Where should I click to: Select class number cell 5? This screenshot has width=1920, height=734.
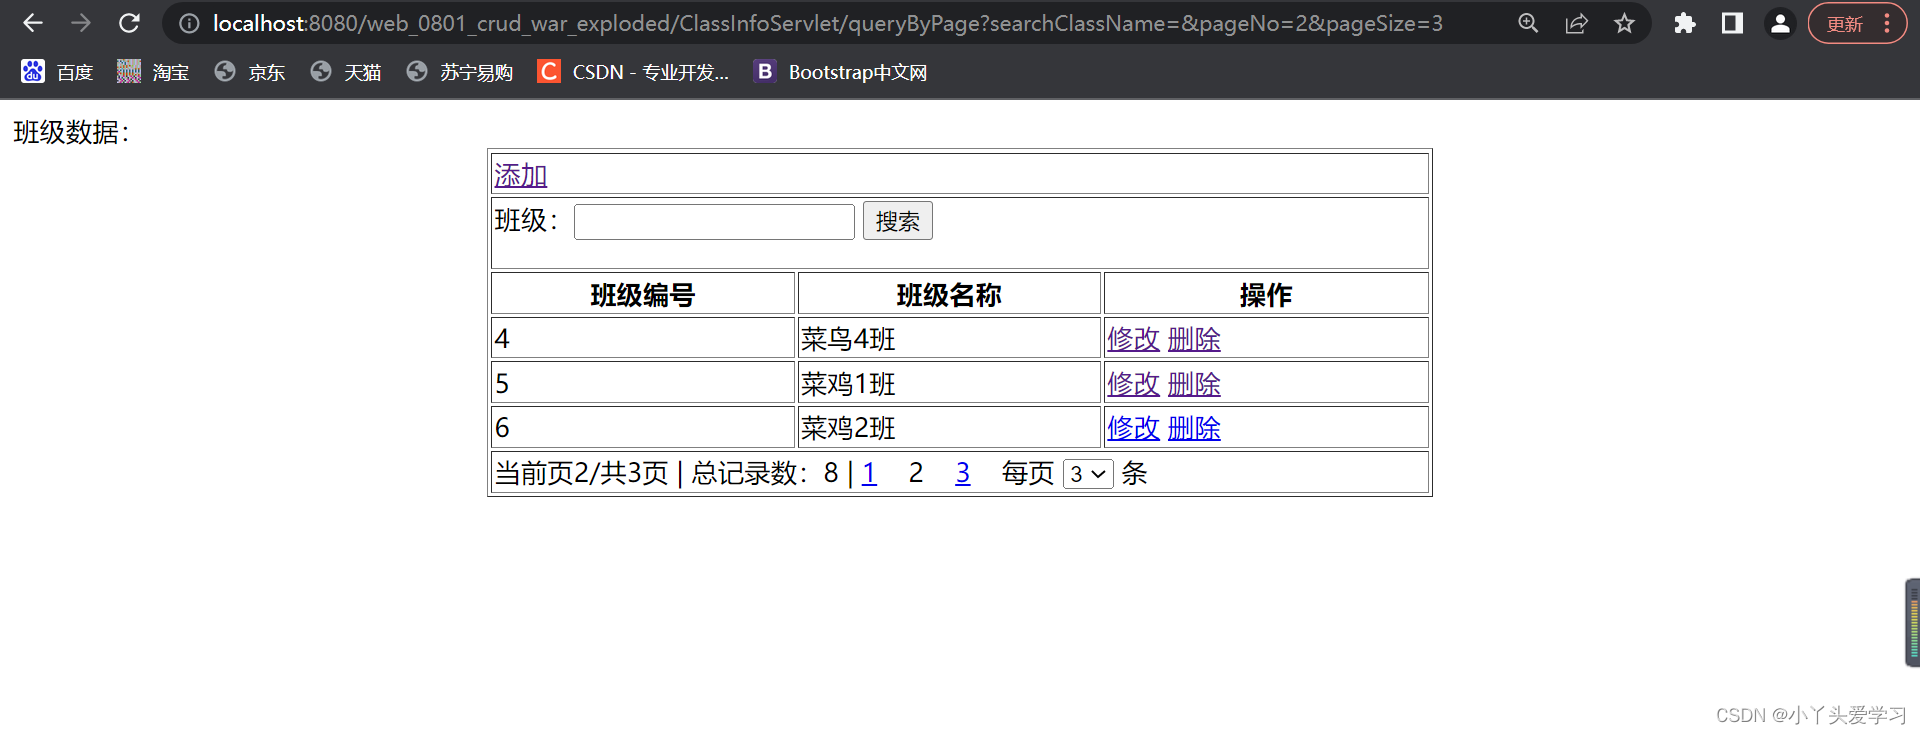(642, 383)
